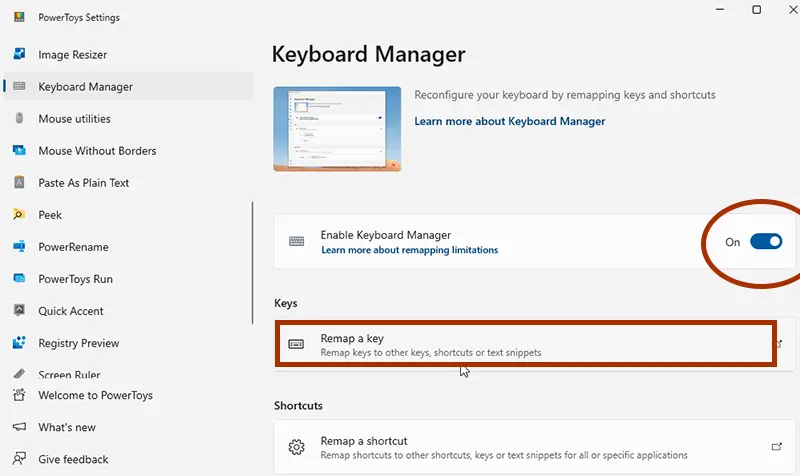This screenshot has width=800, height=476.
Task: Open Mouse Without Borders settings
Action: pos(128,151)
